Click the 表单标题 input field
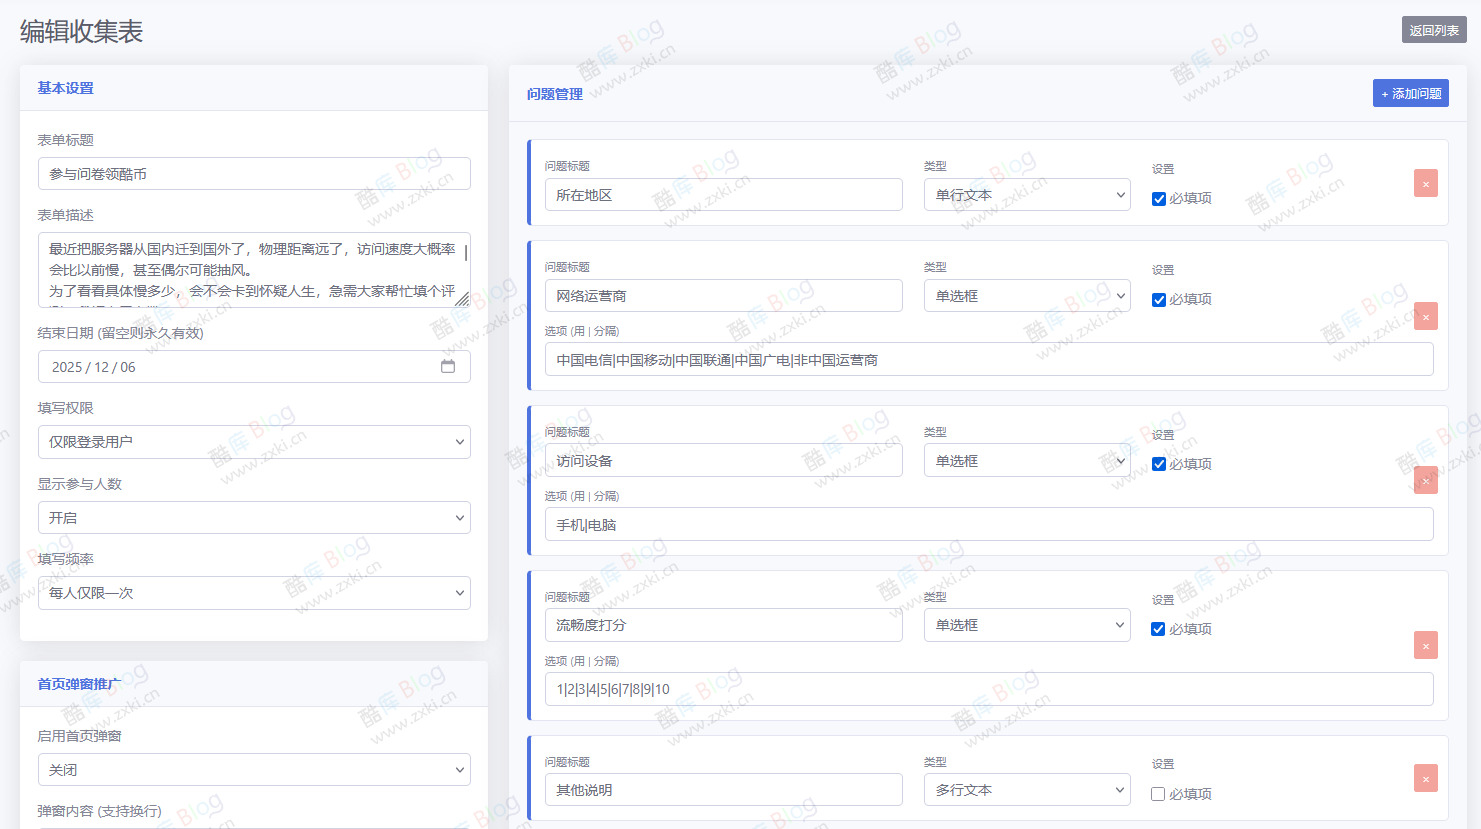1481x829 pixels. [254, 173]
